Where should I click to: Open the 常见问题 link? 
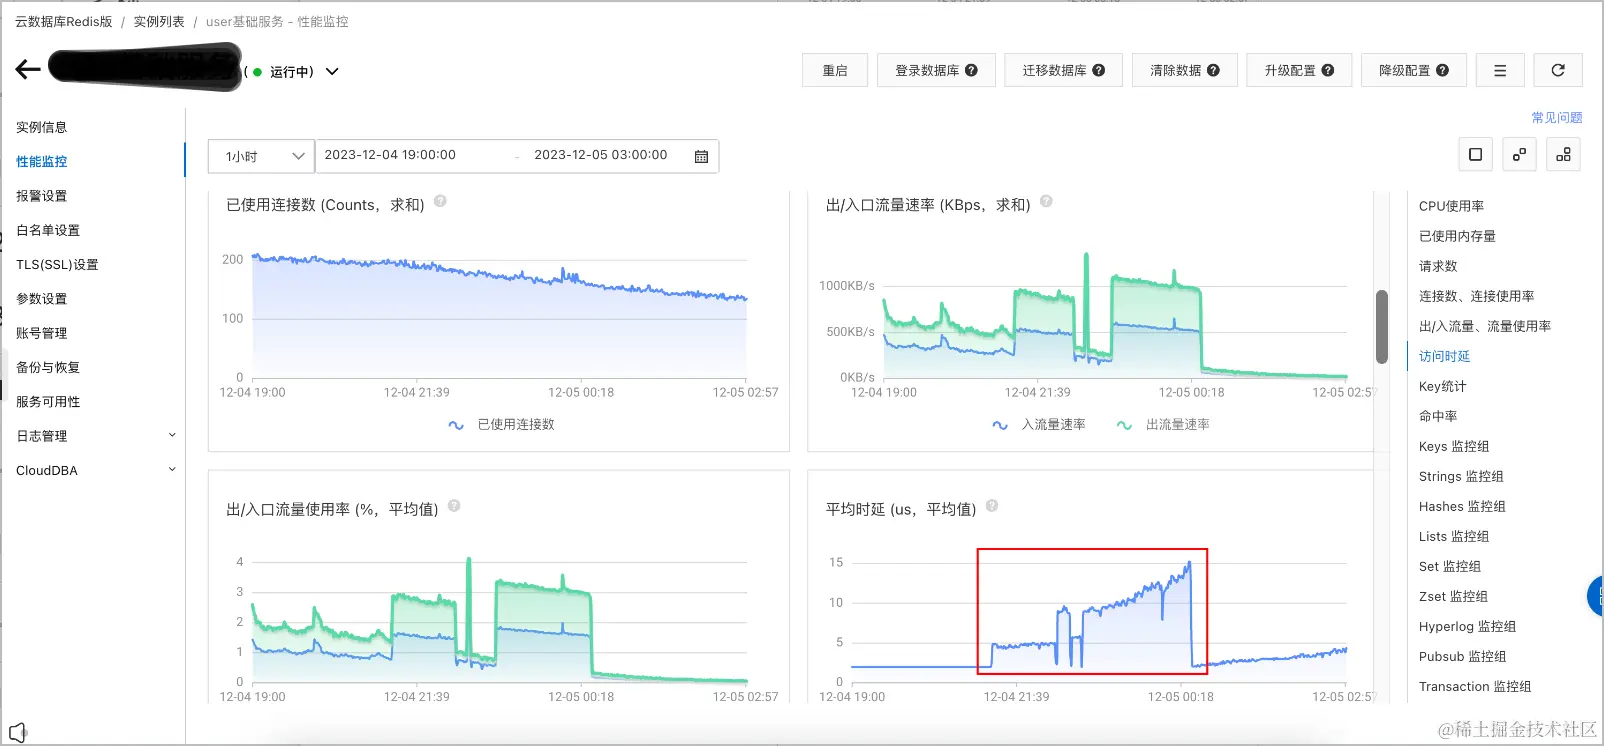point(1556,117)
